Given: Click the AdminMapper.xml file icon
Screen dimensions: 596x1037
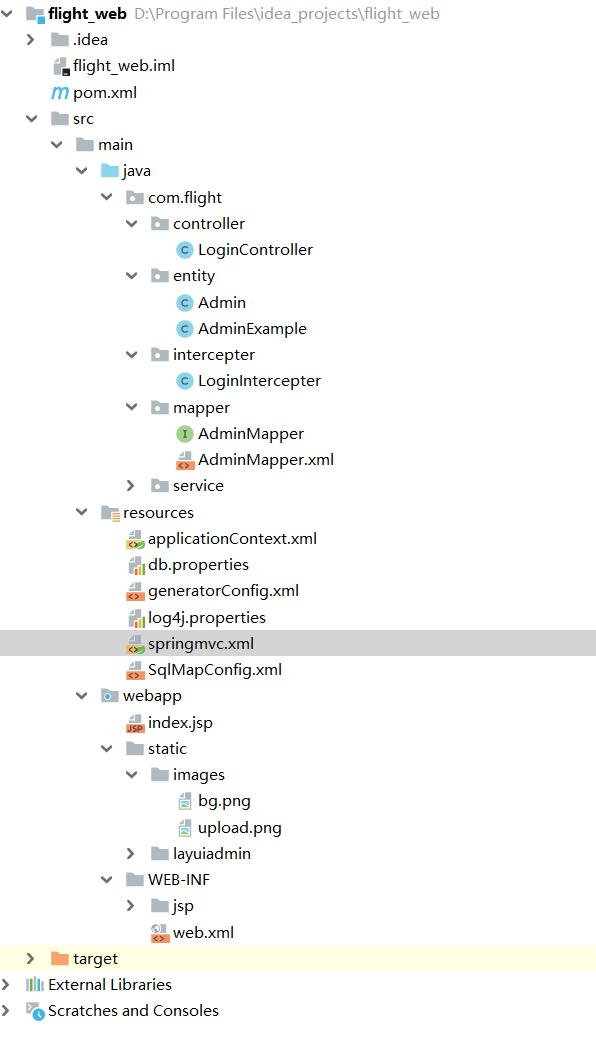Looking at the screenshot, I should pyautogui.click(x=185, y=460).
